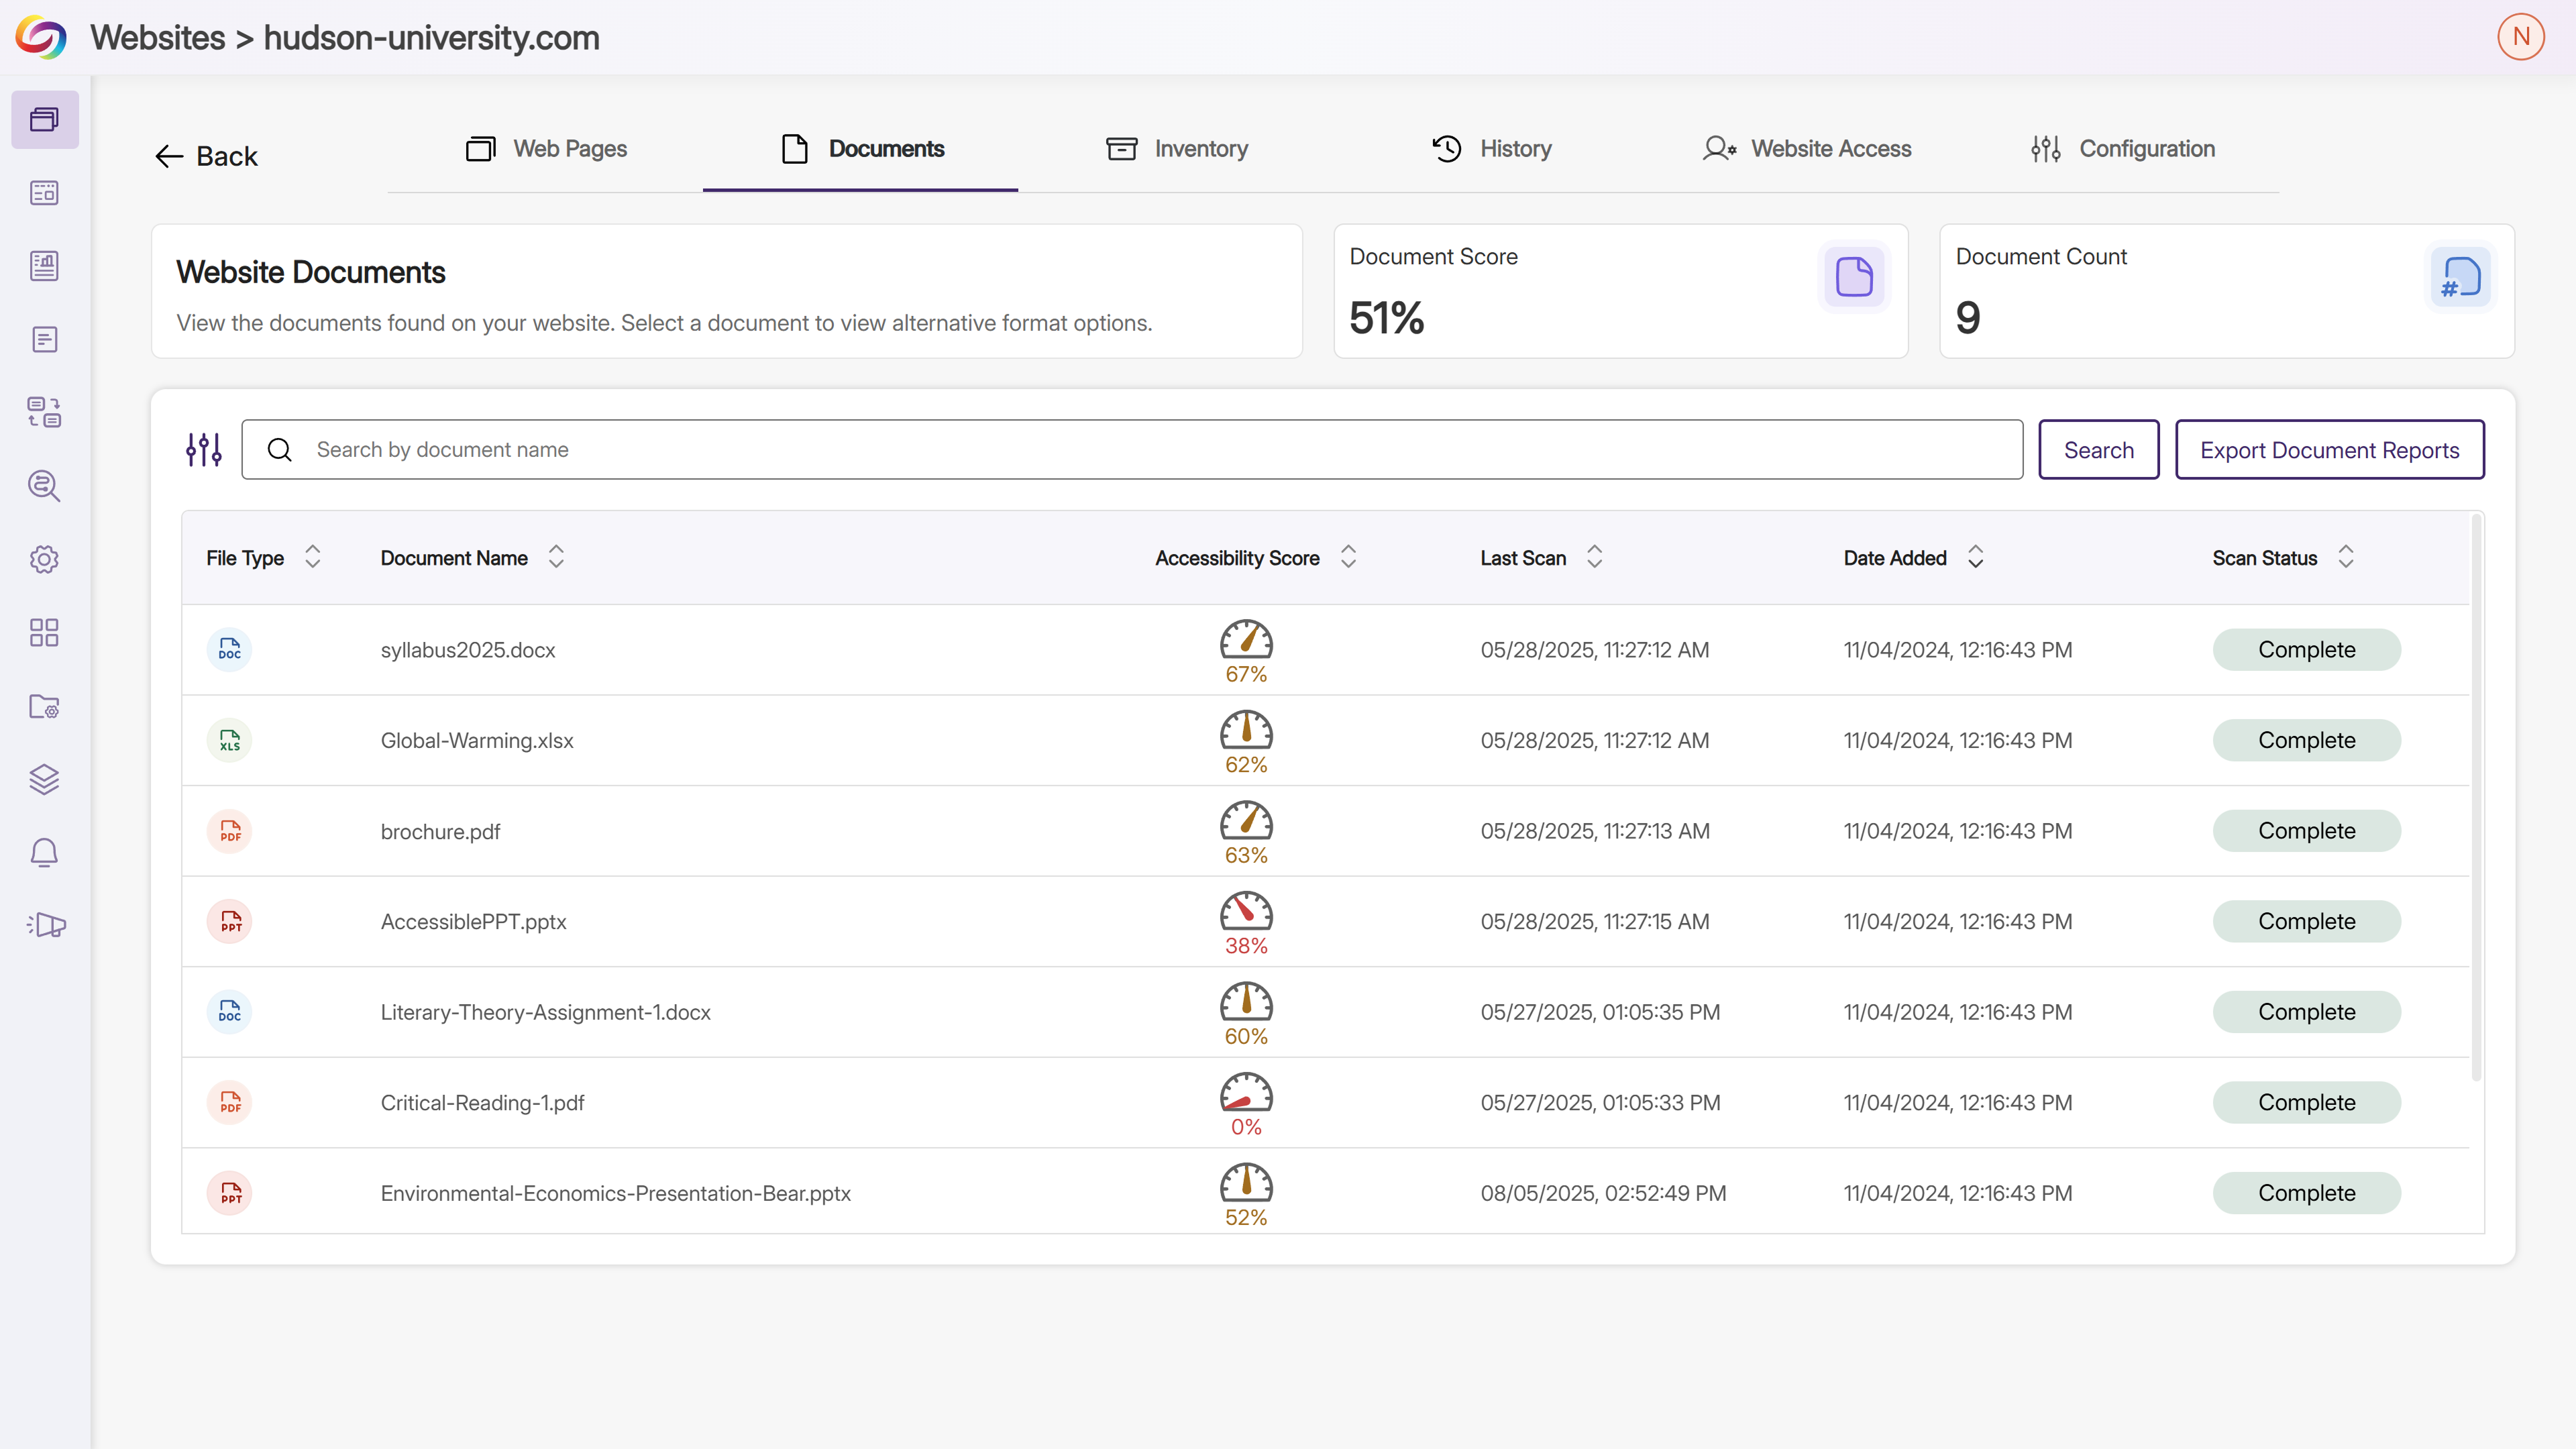Open the magnifier scan sidebar icon

click(44, 486)
